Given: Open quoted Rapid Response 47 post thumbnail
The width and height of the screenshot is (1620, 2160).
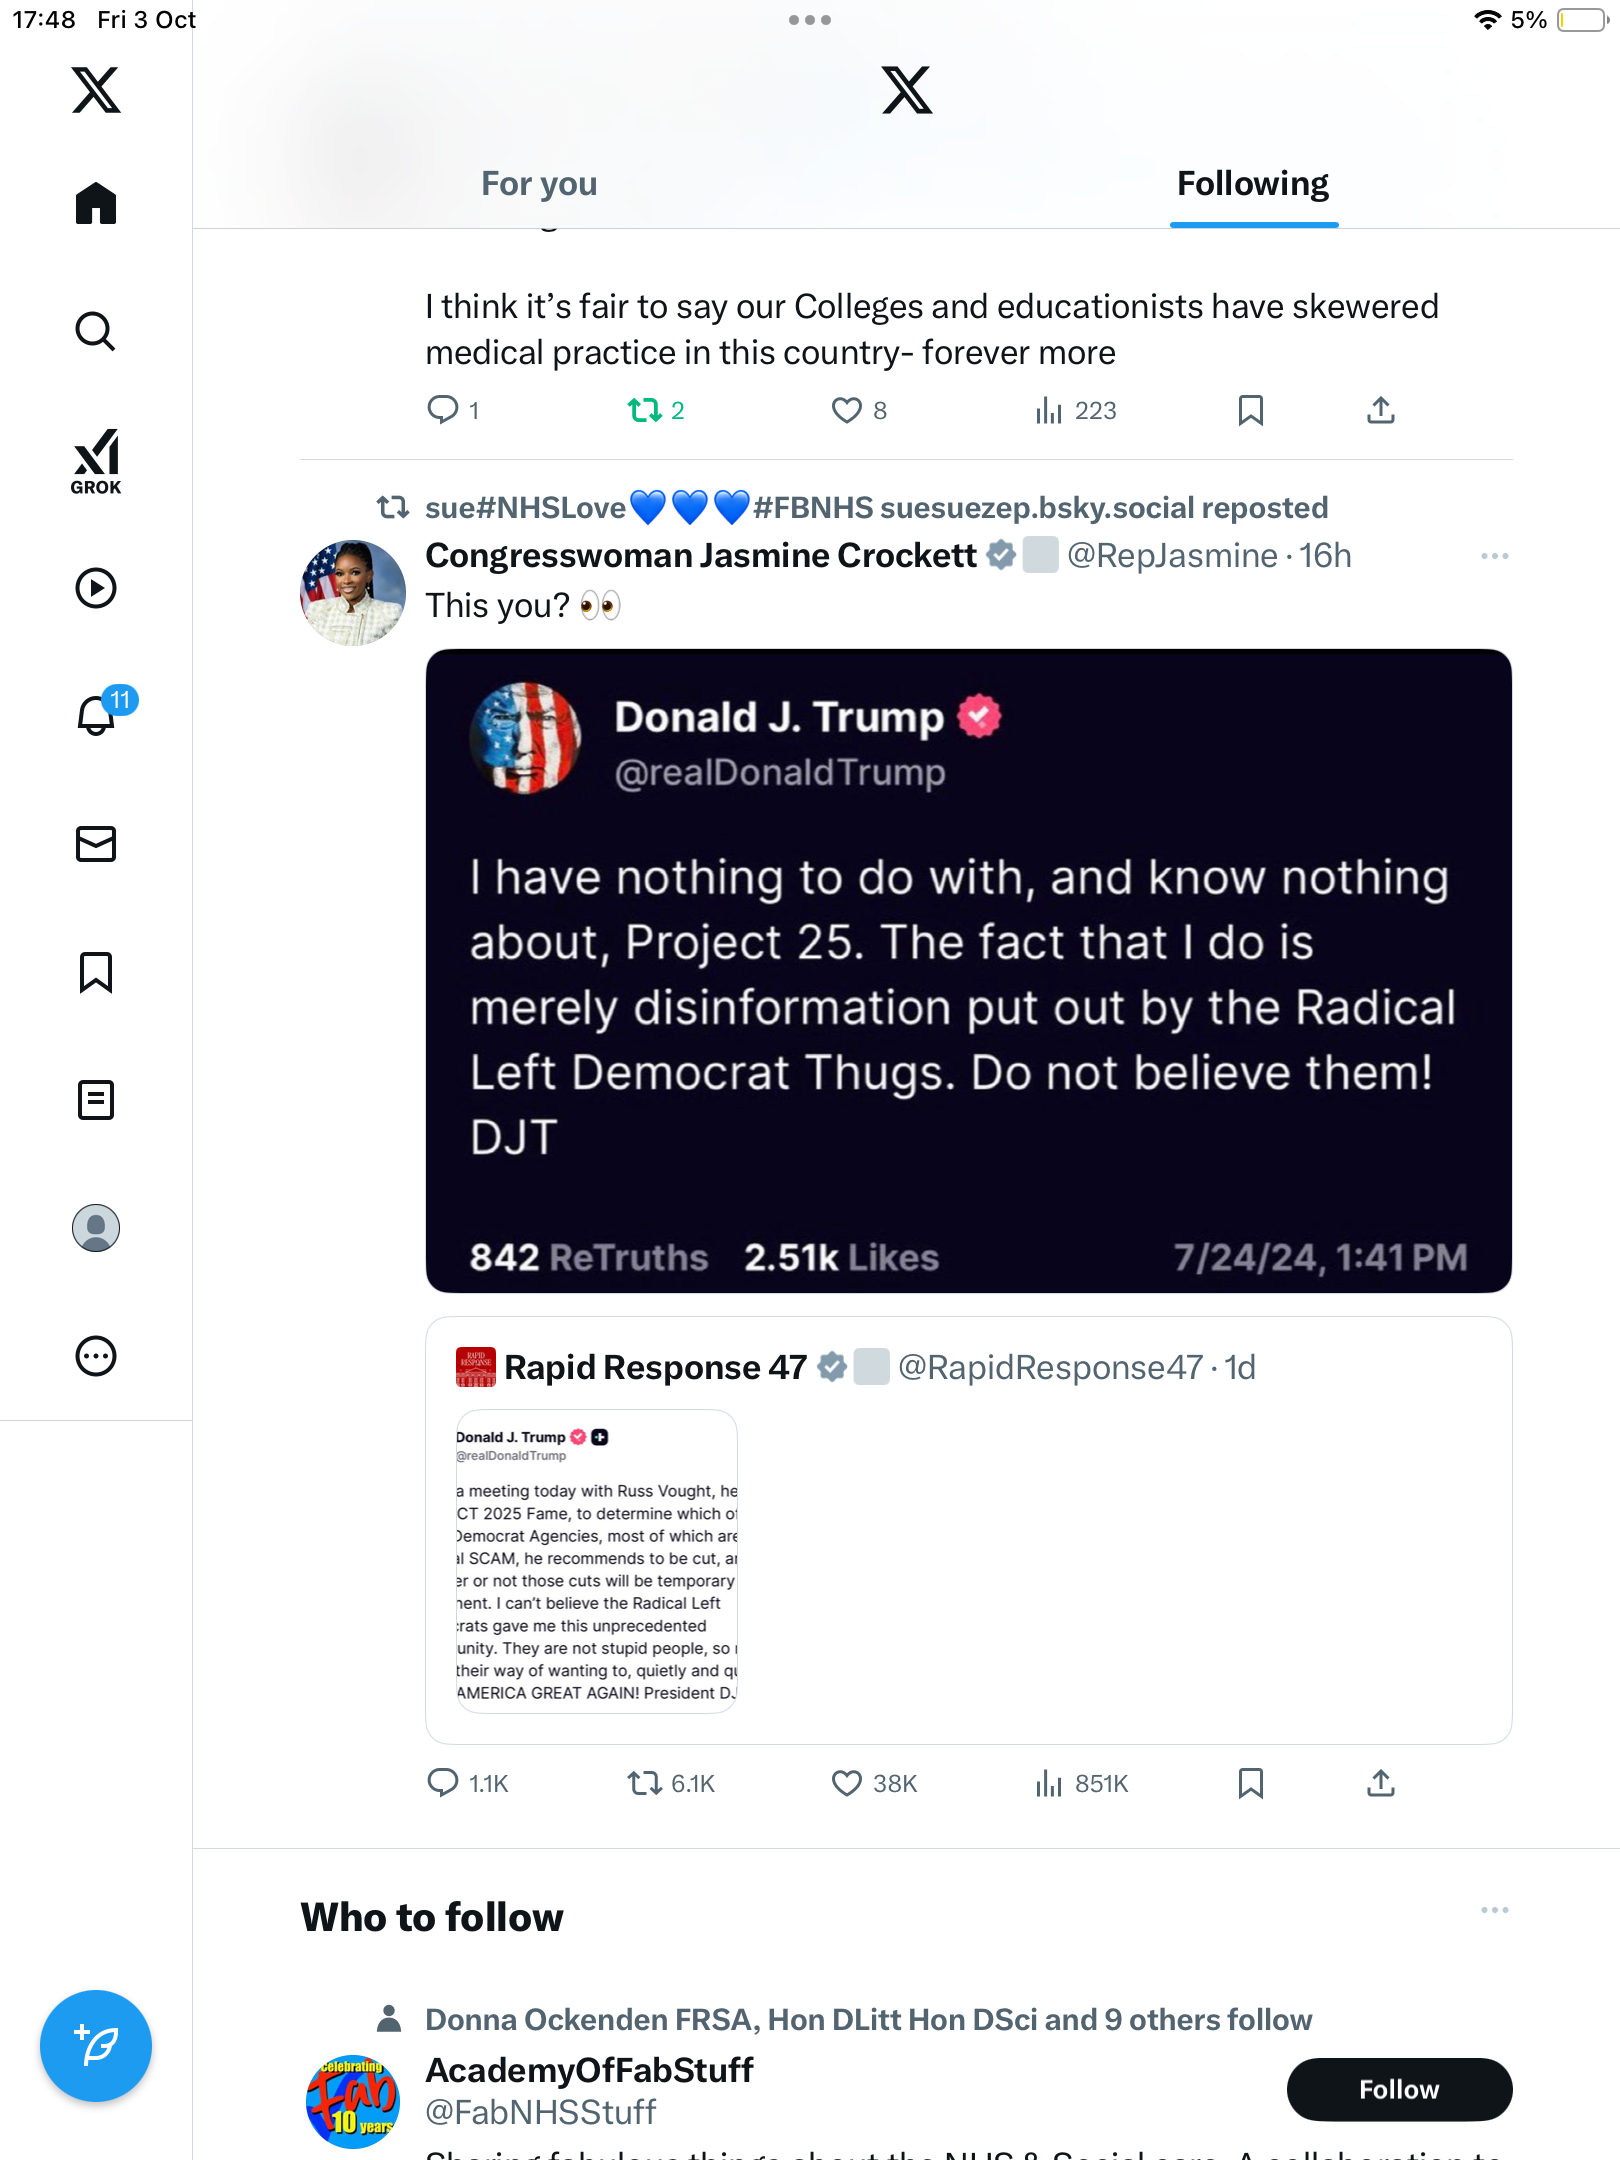Looking at the screenshot, I should click(x=597, y=1561).
